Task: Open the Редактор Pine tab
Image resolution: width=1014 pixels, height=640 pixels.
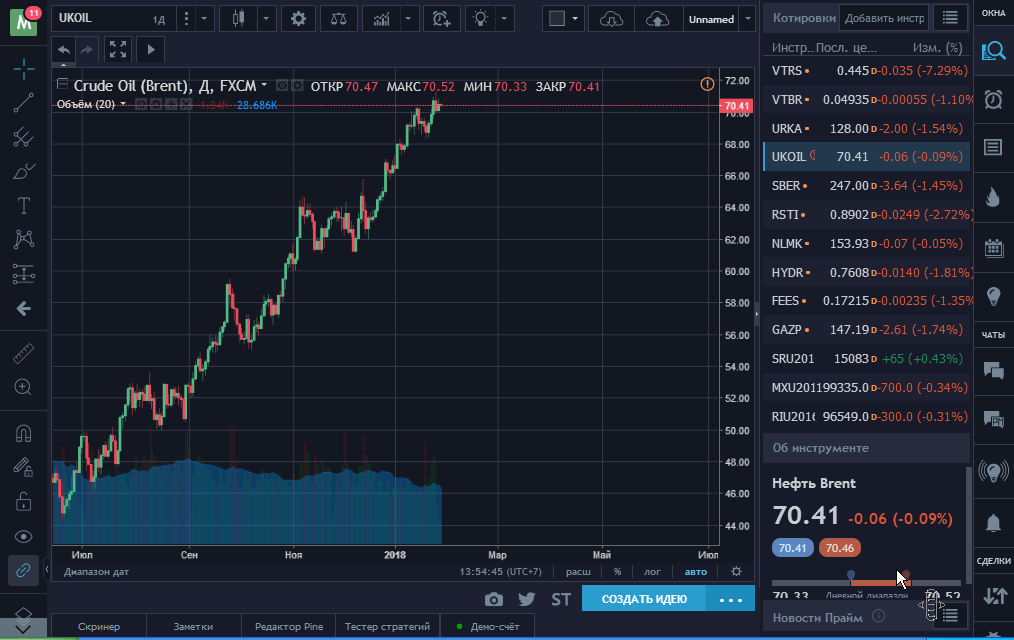Action: coord(288,626)
